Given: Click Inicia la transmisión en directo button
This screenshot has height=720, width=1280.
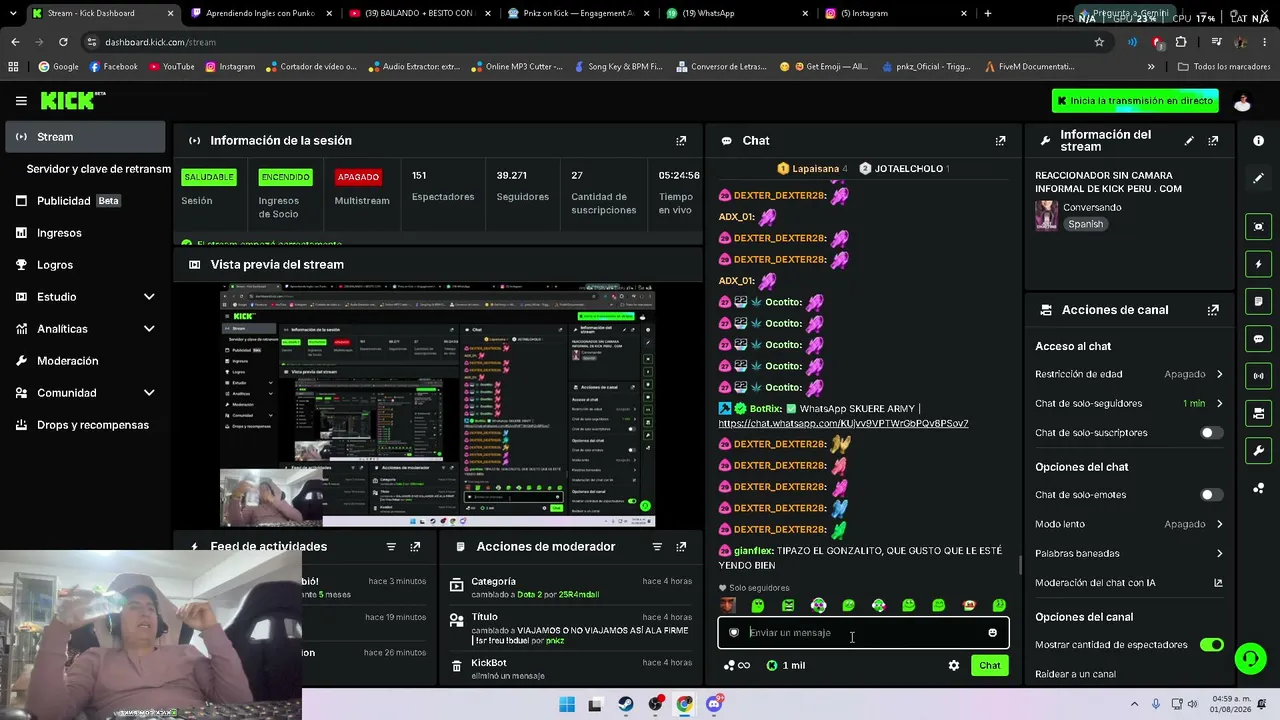Looking at the screenshot, I should pos(1134,101).
